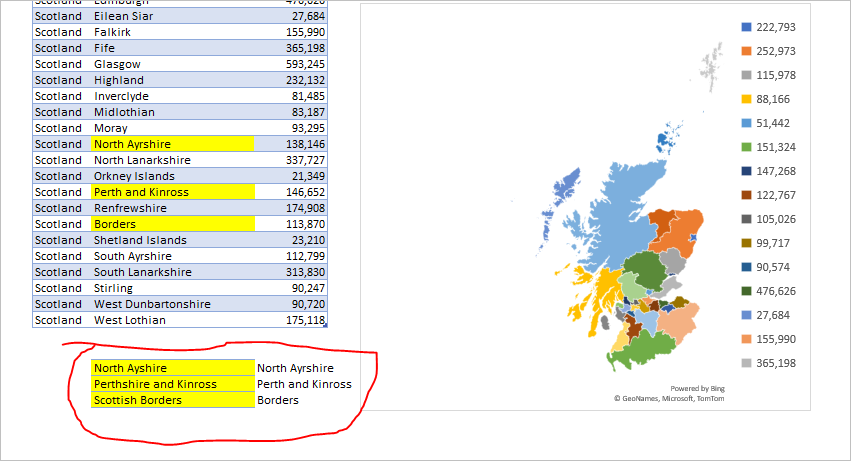Click the Stirling cell
851x461 pixels.
(x=173, y=288)
